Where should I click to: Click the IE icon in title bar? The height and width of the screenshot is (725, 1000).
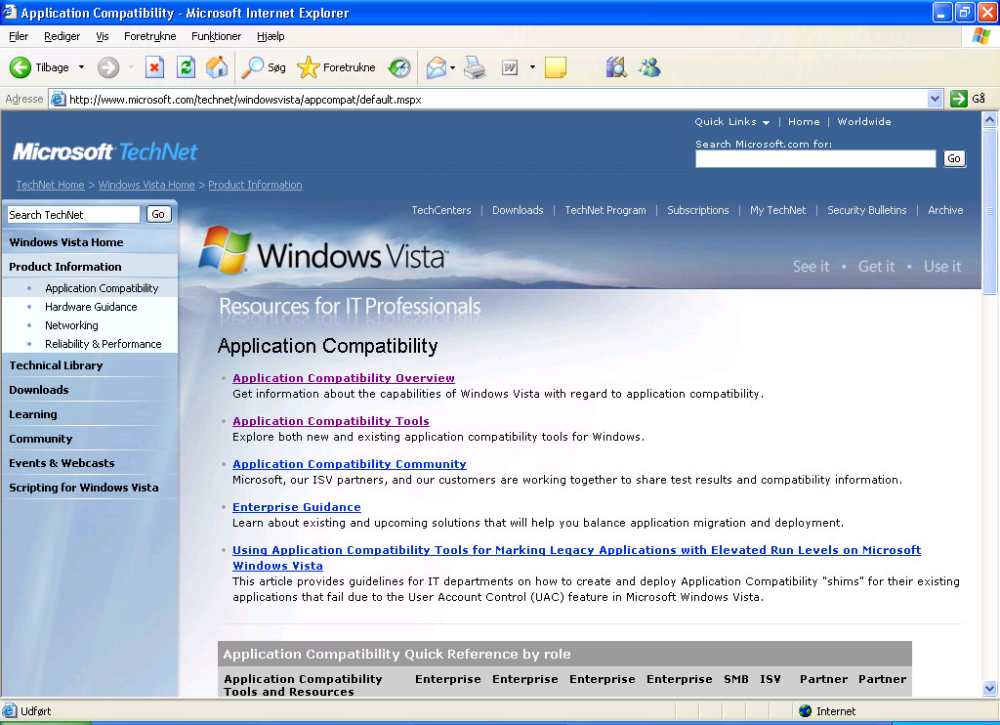[10, 12]
